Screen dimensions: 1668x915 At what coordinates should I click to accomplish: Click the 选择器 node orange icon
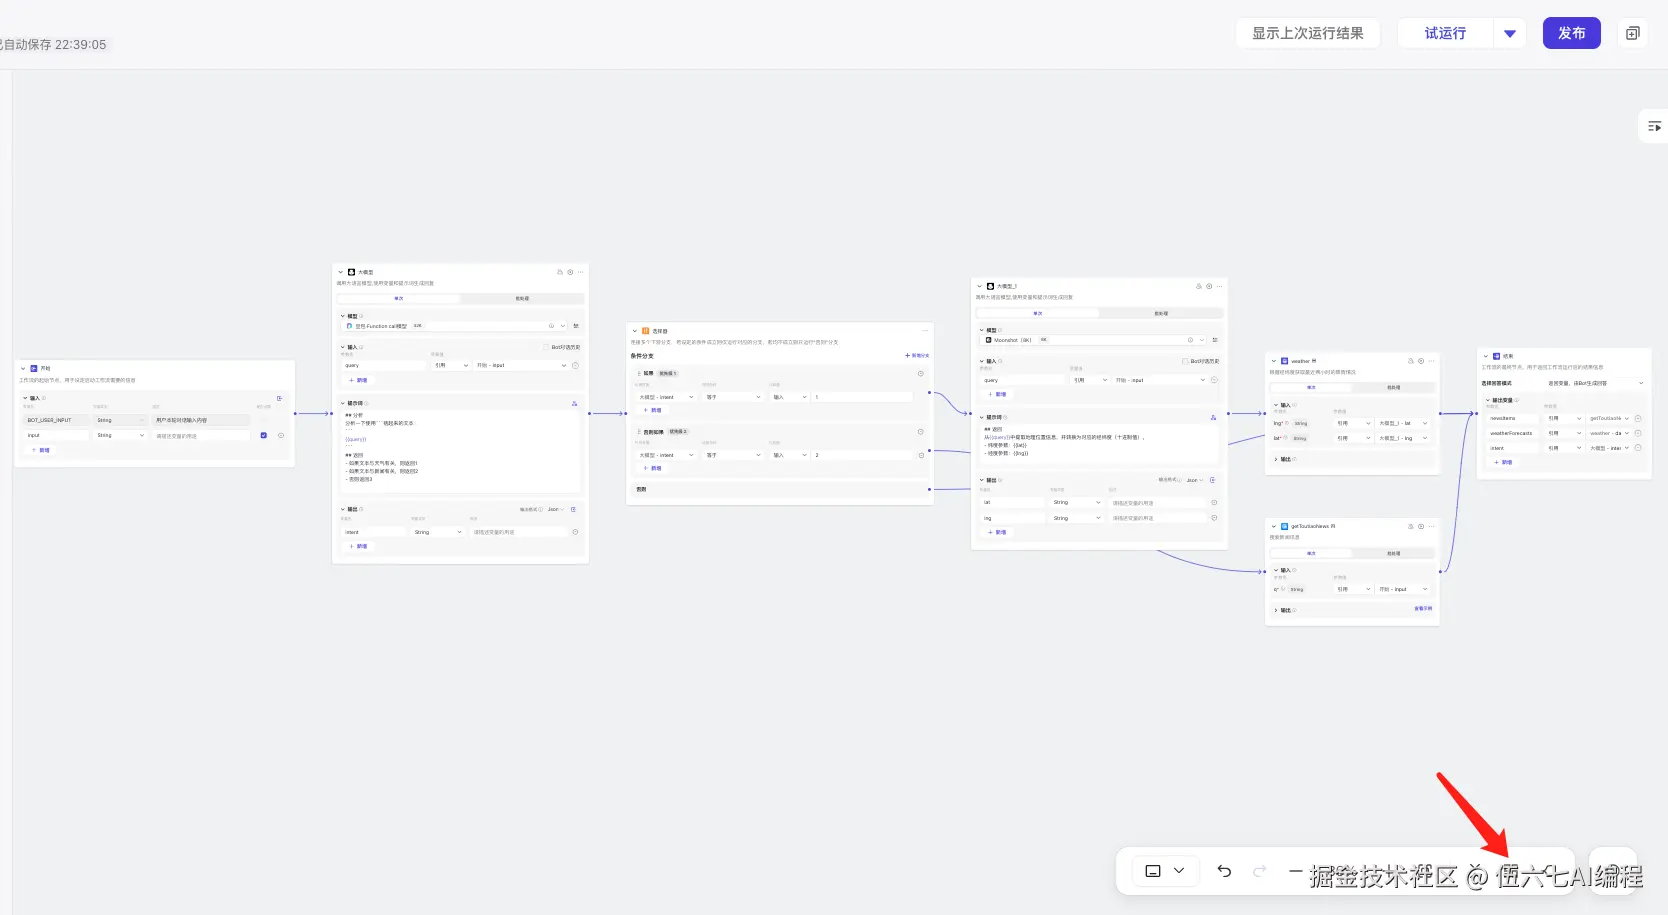coord(645,331)
